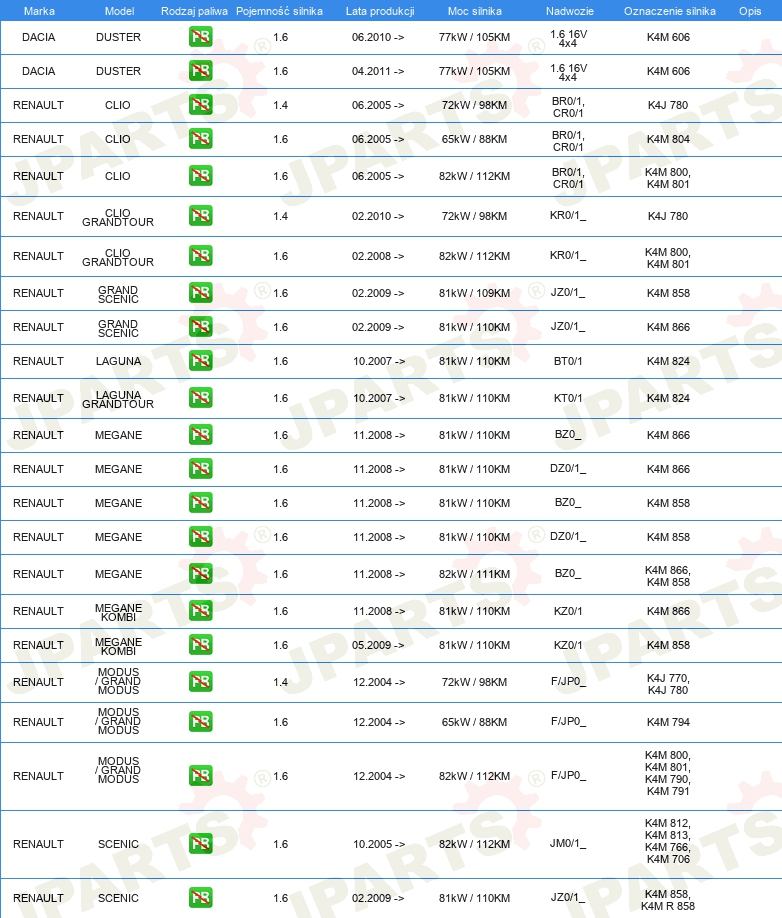The width and height of the screenshot is (782, 918).
Task: Click fuel icon in Laguna Grandtour KT0/1 row
Action: (201, 398)
